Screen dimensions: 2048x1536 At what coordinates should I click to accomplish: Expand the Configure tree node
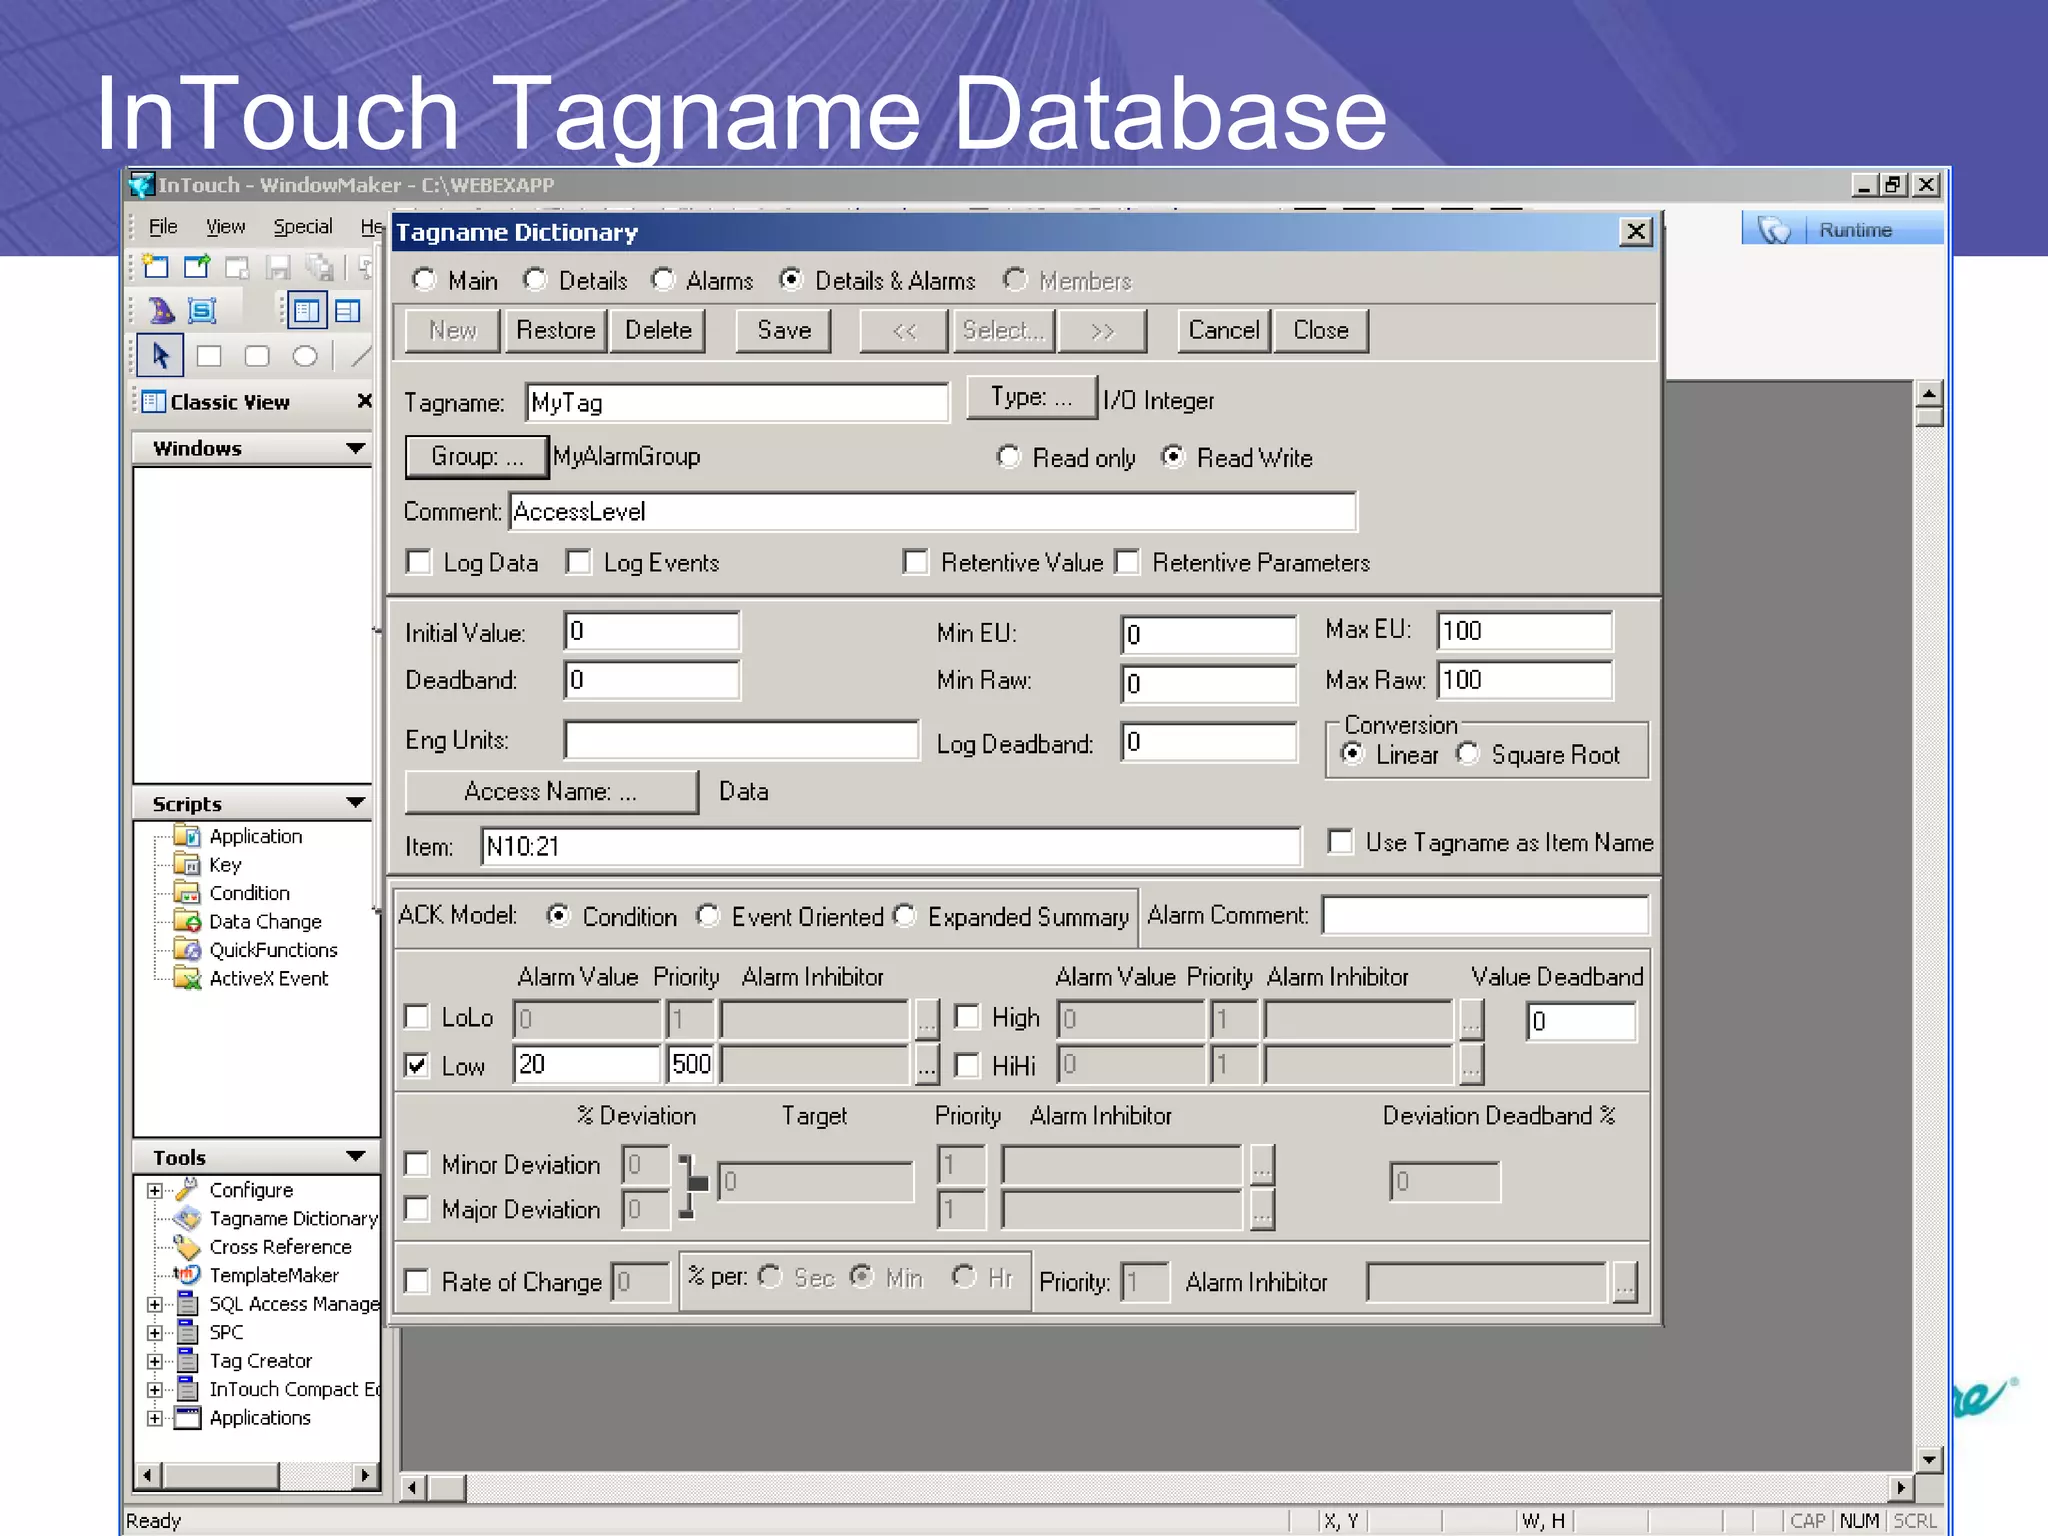point(155,1190)
